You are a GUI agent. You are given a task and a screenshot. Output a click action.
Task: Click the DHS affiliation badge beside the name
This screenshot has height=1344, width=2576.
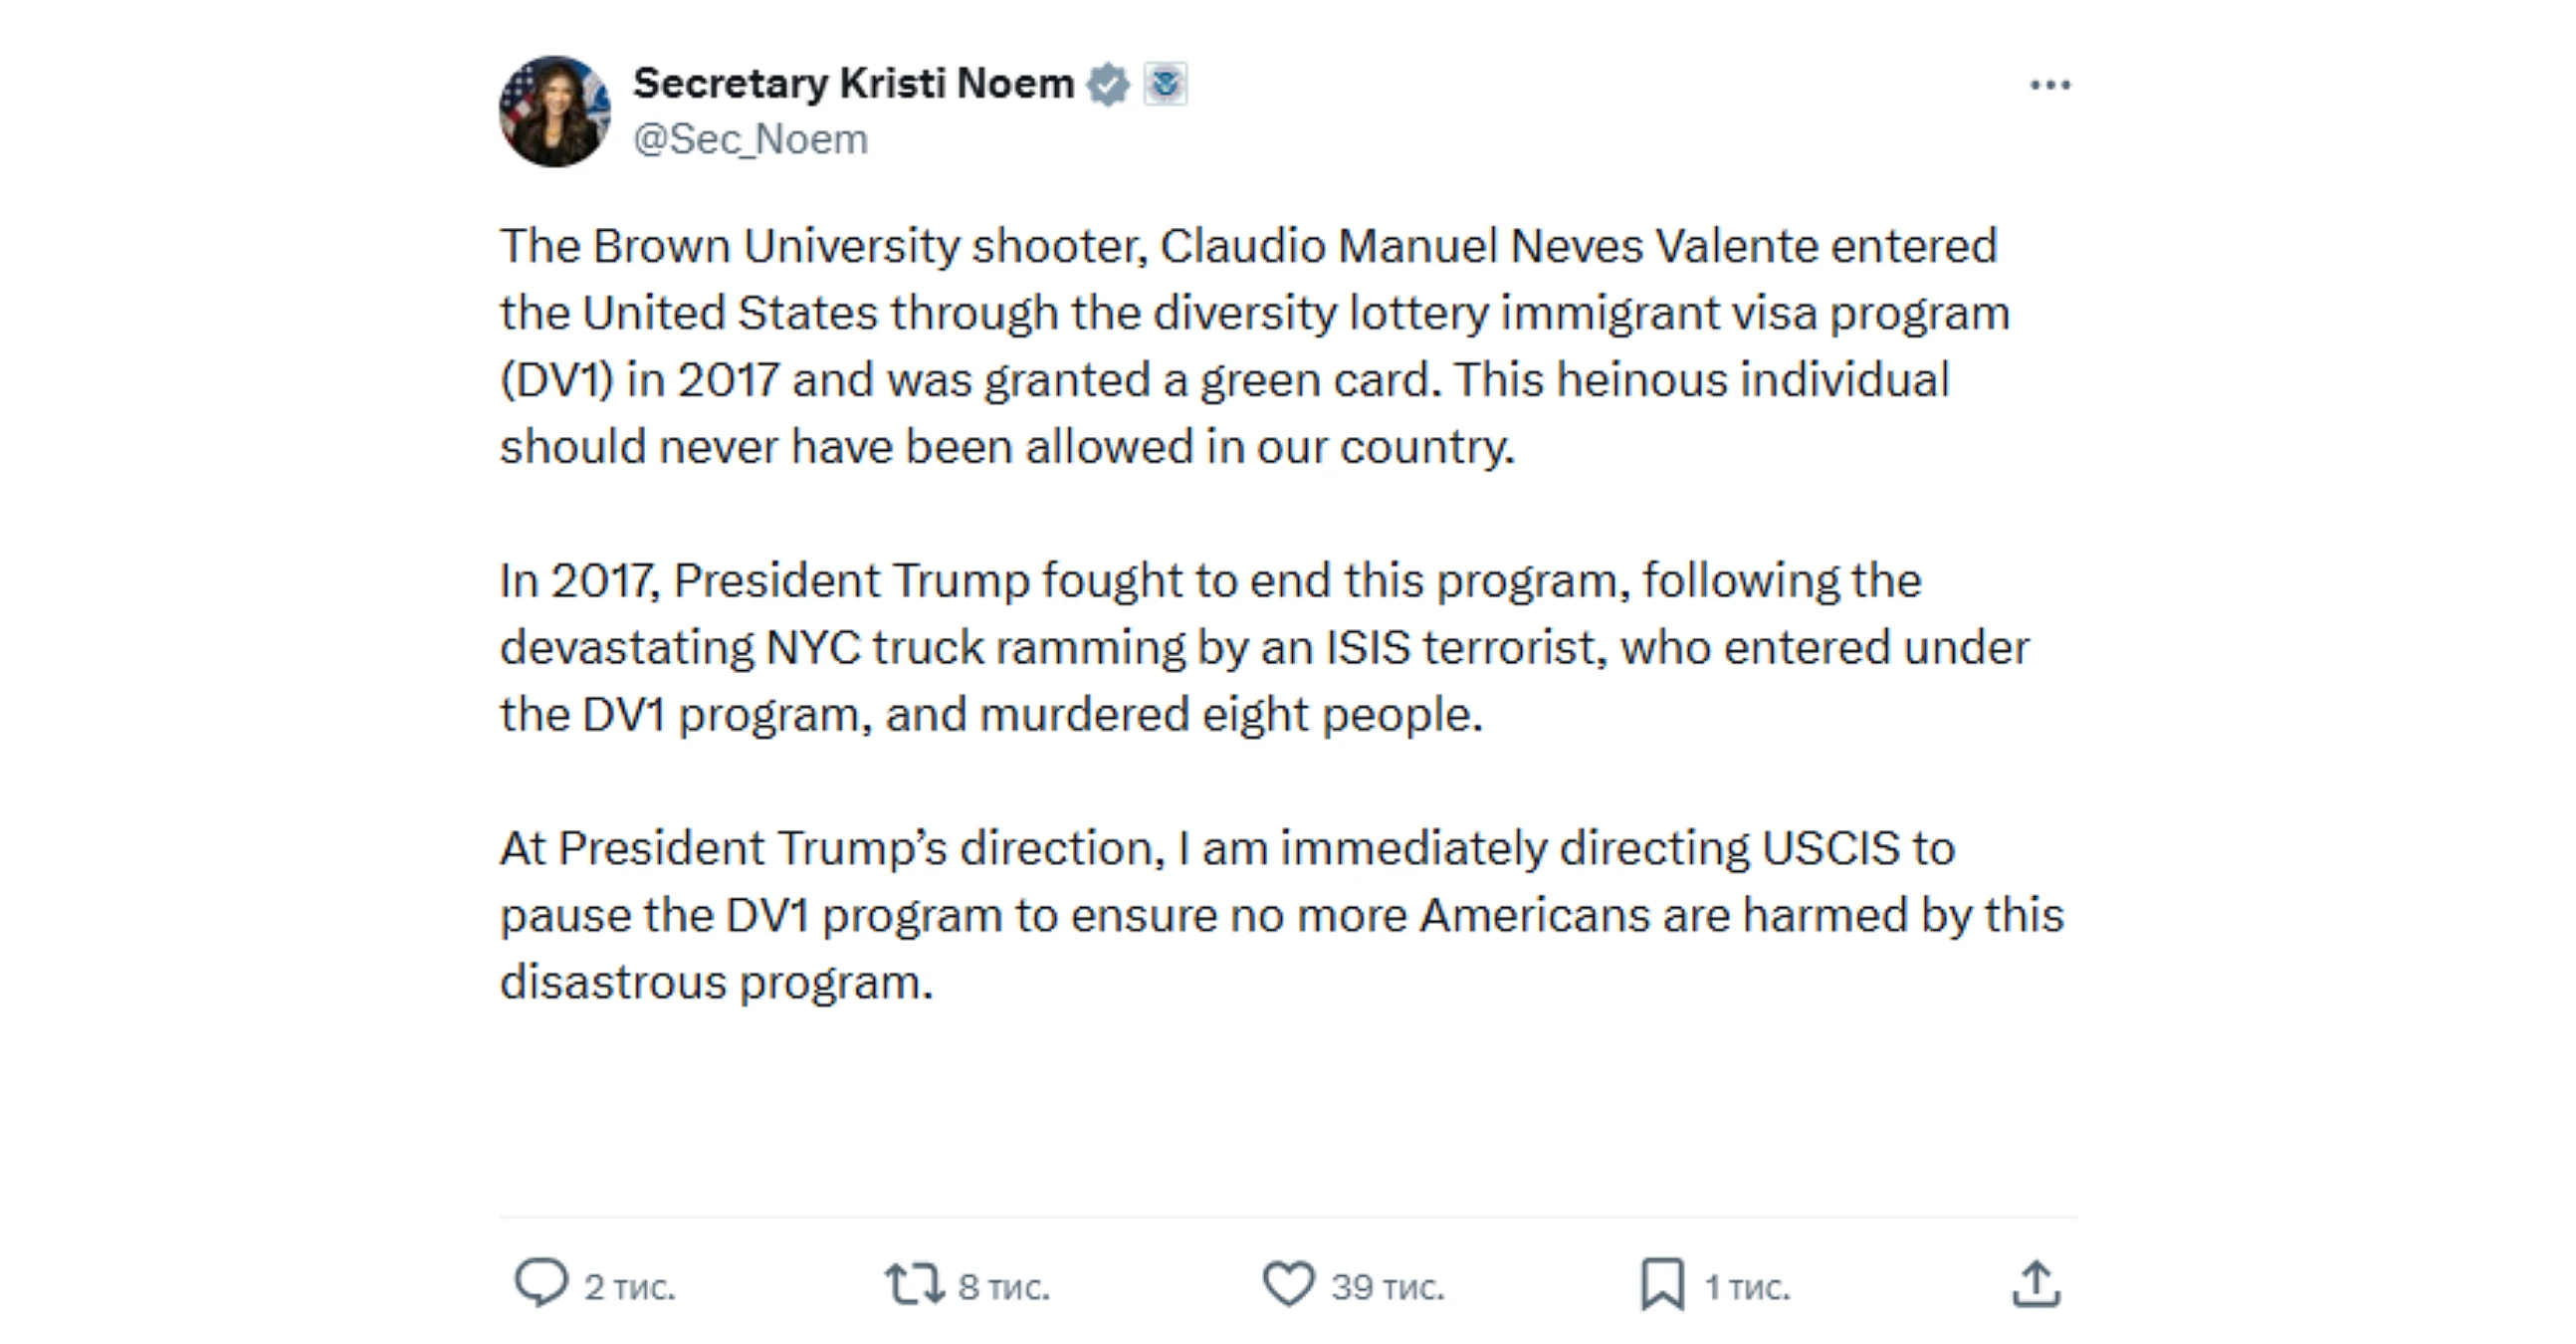tap(1165, 84)
